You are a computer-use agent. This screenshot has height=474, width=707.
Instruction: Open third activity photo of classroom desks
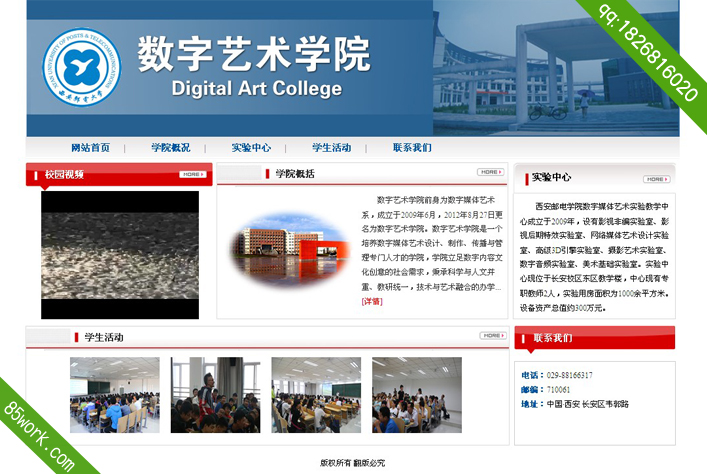pyautogui.click(x=316, y=395)
